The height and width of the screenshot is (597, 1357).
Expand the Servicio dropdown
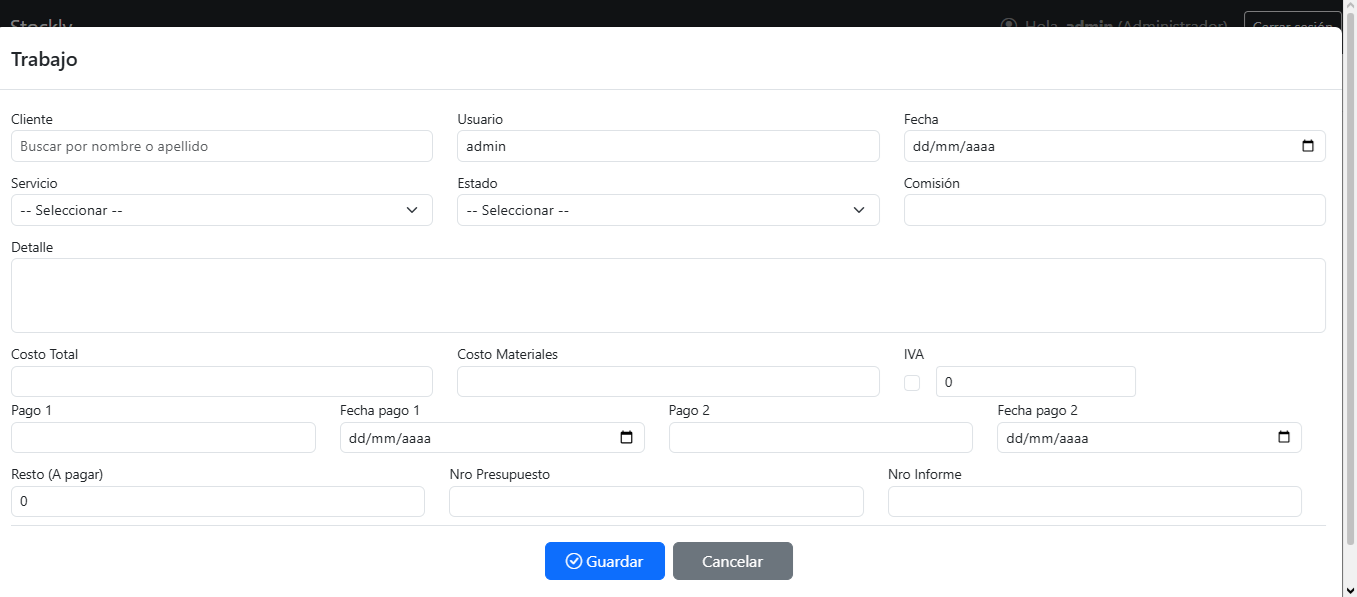(x=222, y=210)
